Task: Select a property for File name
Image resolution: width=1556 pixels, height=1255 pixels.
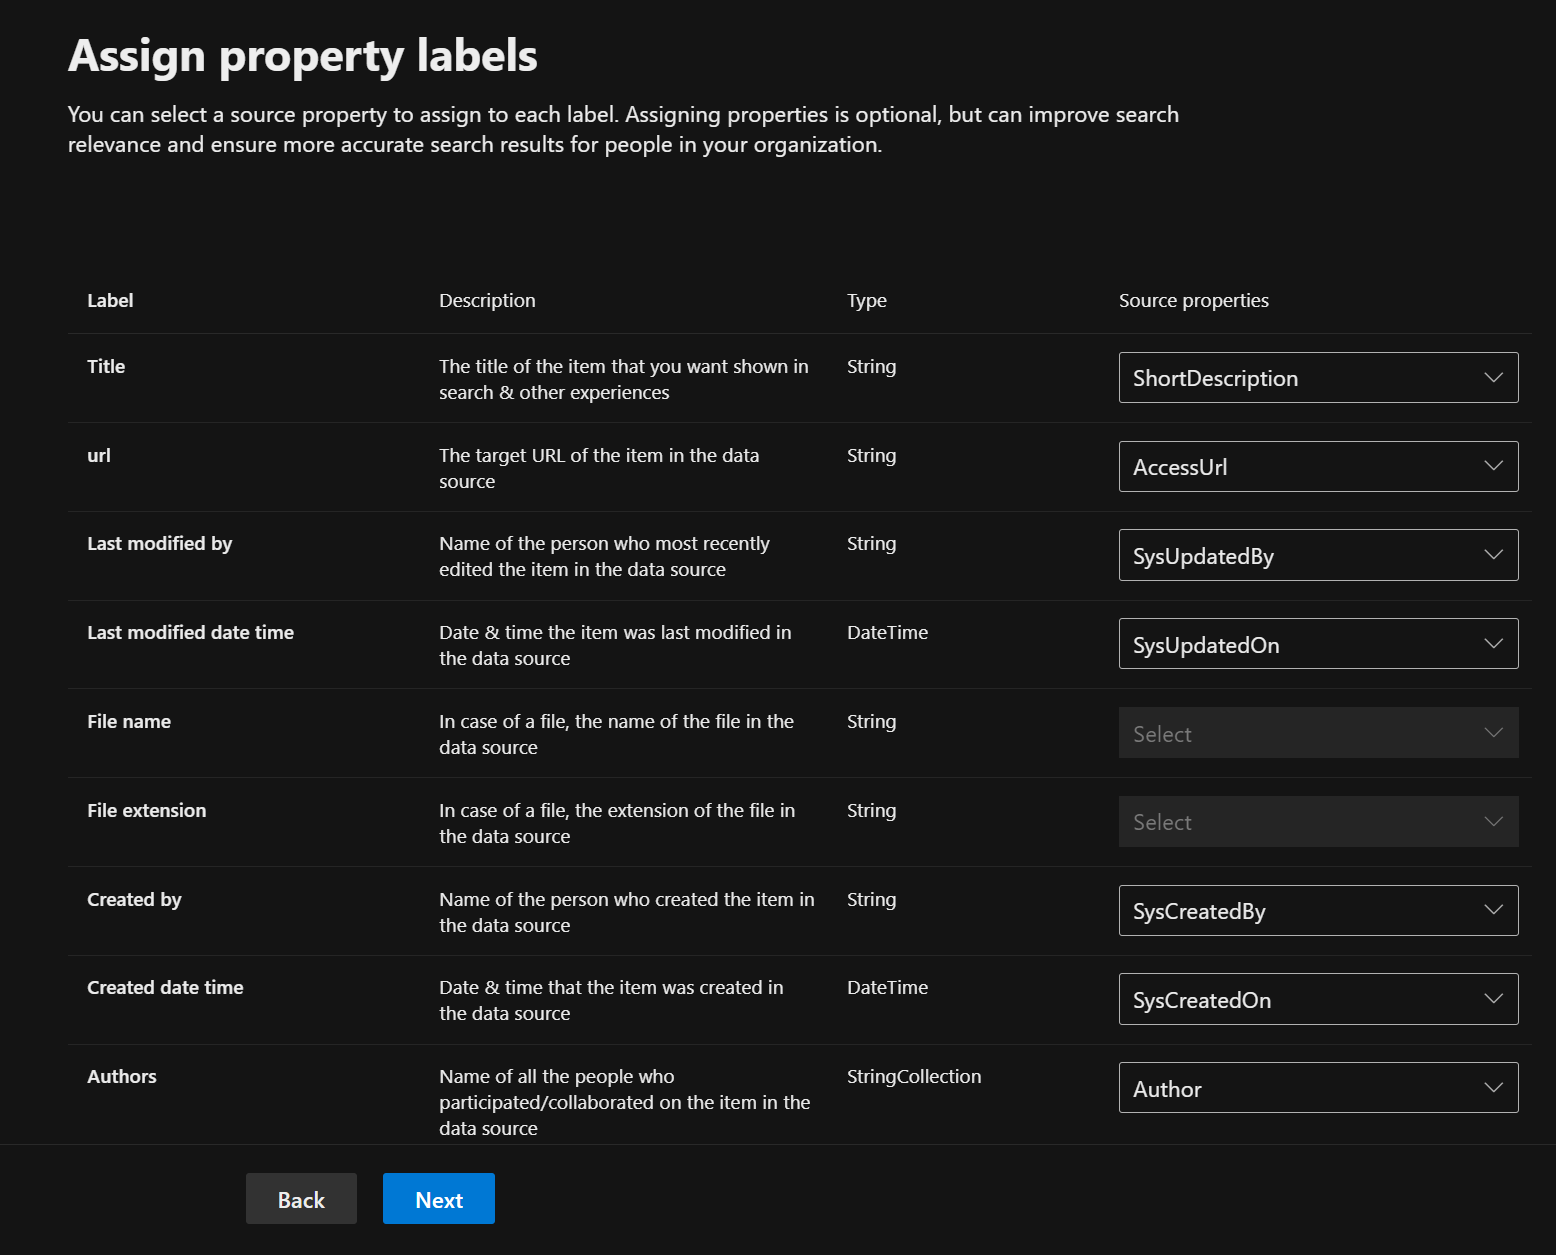Action: tap(1318, 732)
